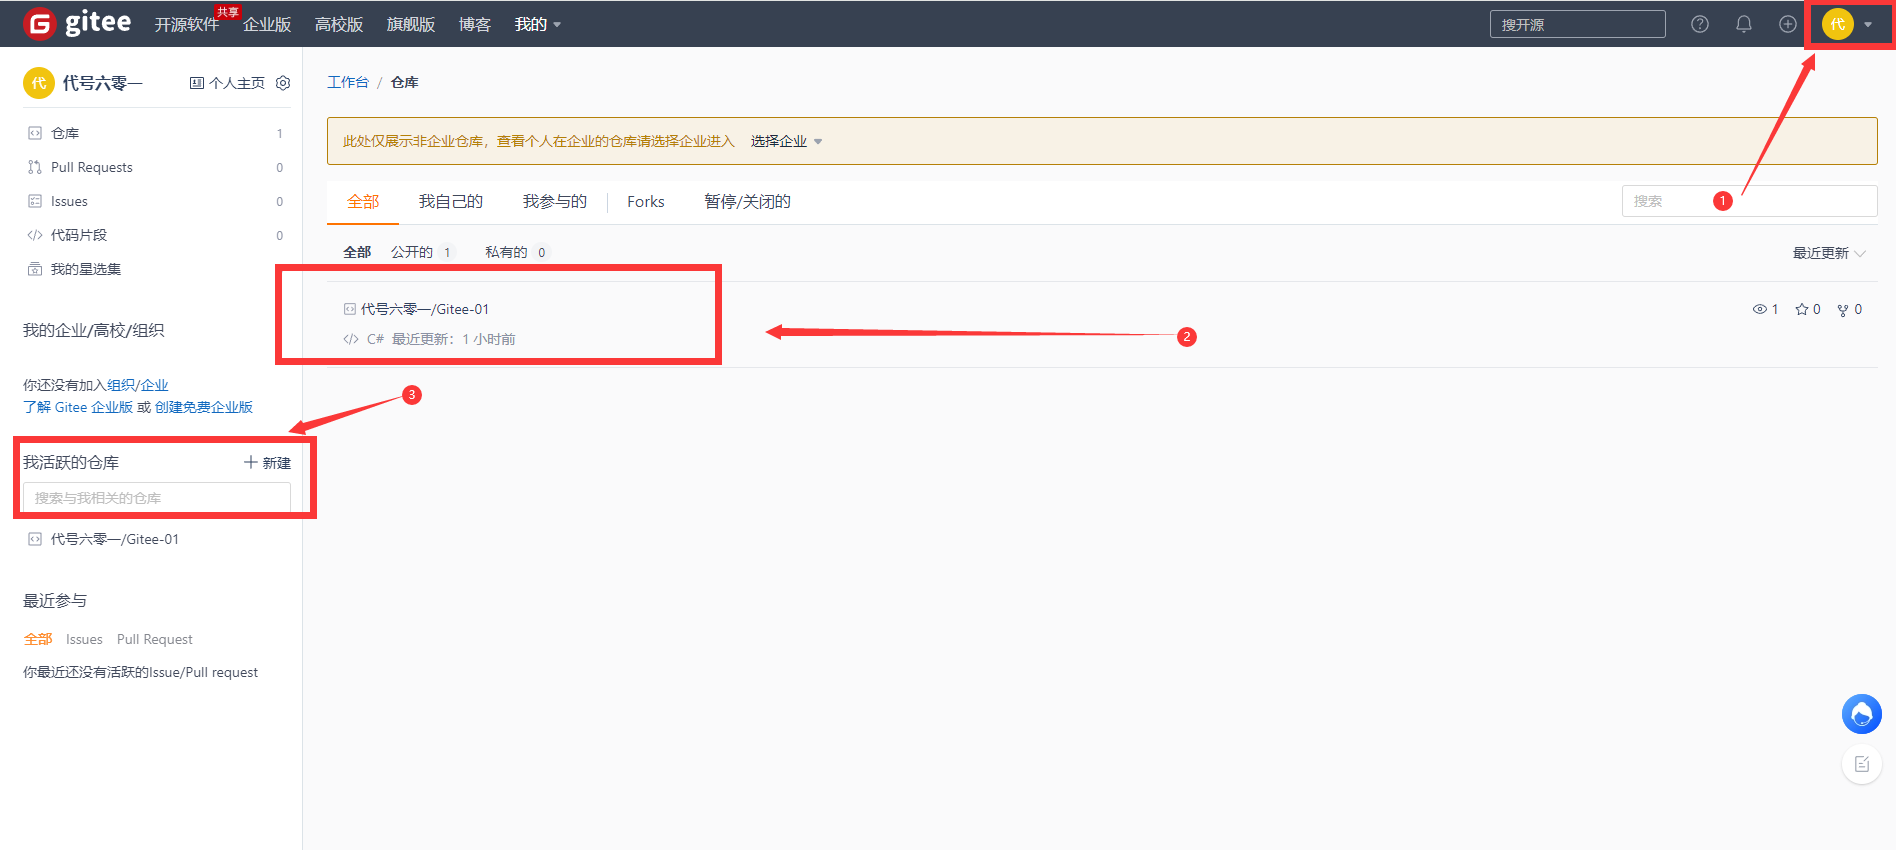Open repository 代号六零一/Gitee-01 in main list

click(x=425, y=309)
